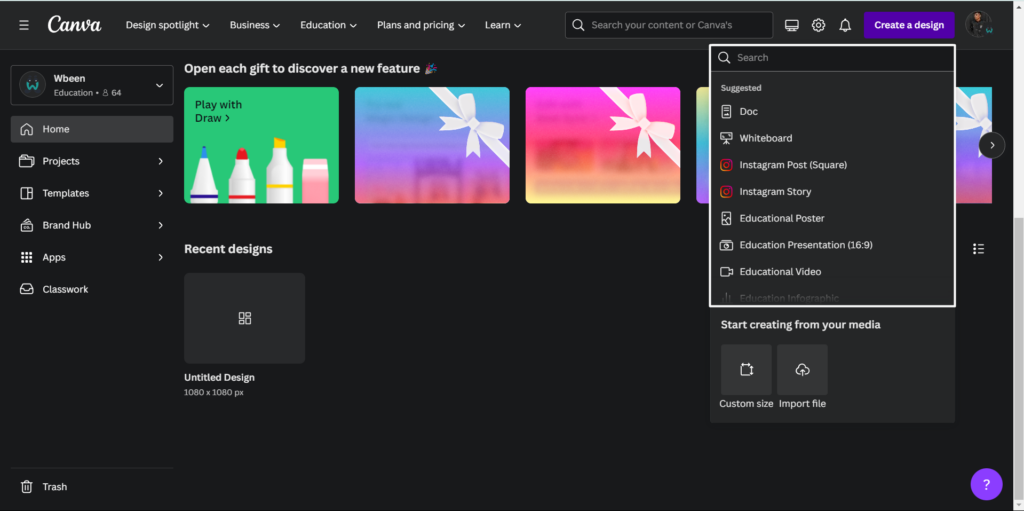Click the Import file label
Viewport: 1024px width, 511px height.
tap(803, 404)
